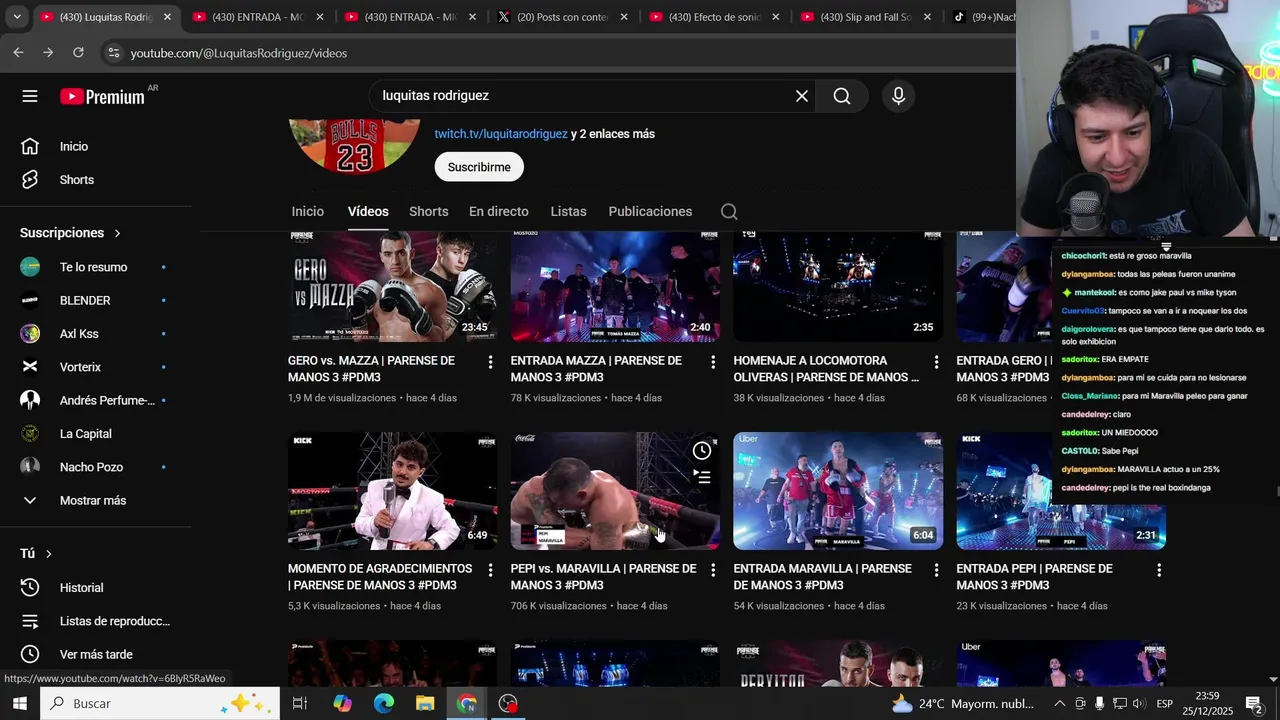1280x720 pixels.
Task: Expand the Suscripciones section chevron
Action: coord(117,233)
